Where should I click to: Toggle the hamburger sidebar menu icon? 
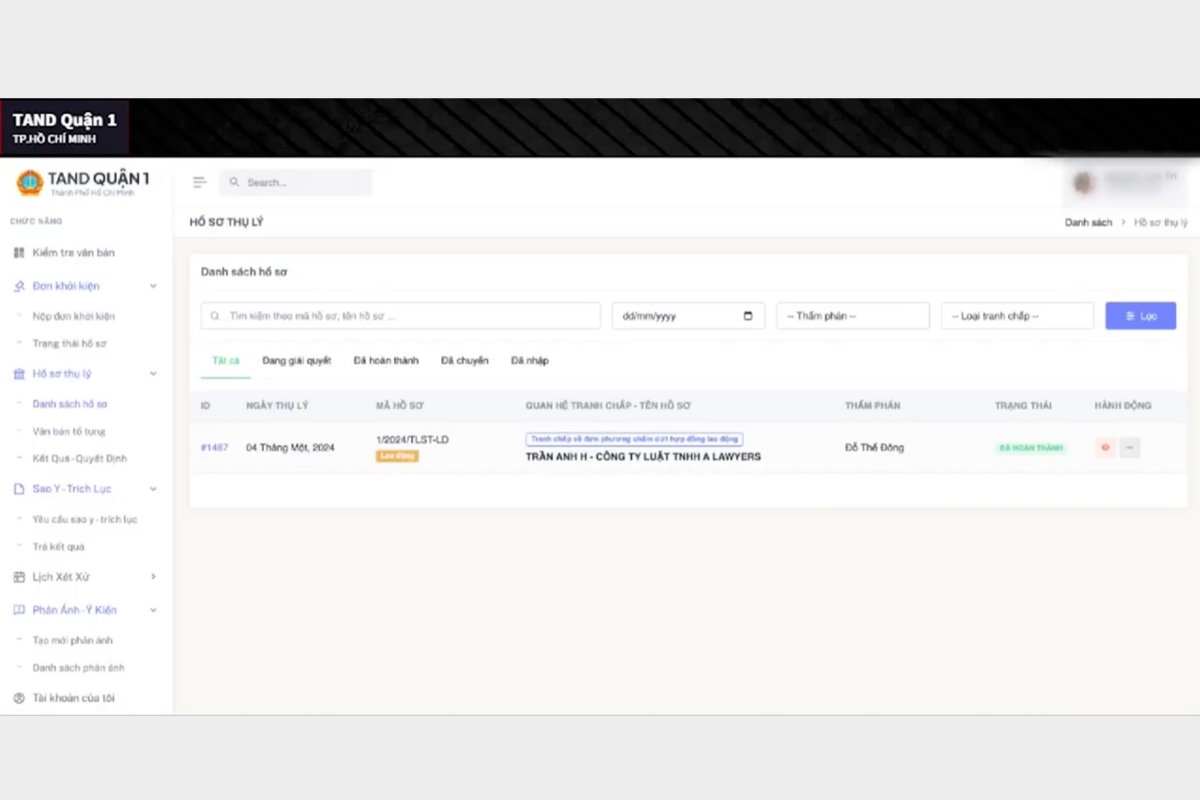point(200,182)
